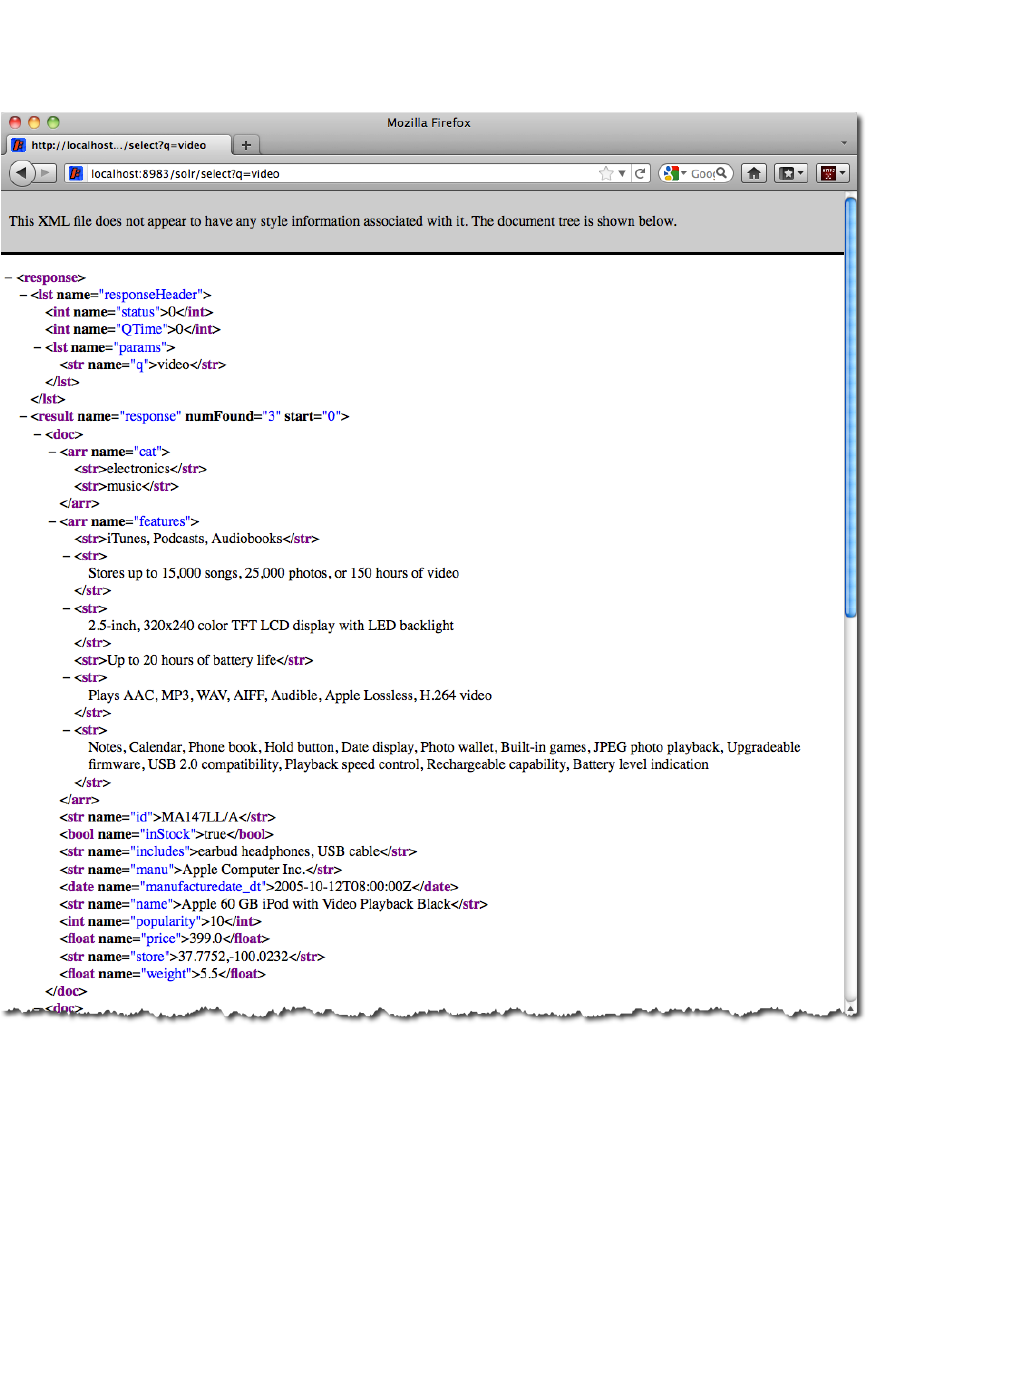Select the localhost select?q=video tab

pos(119,145)
